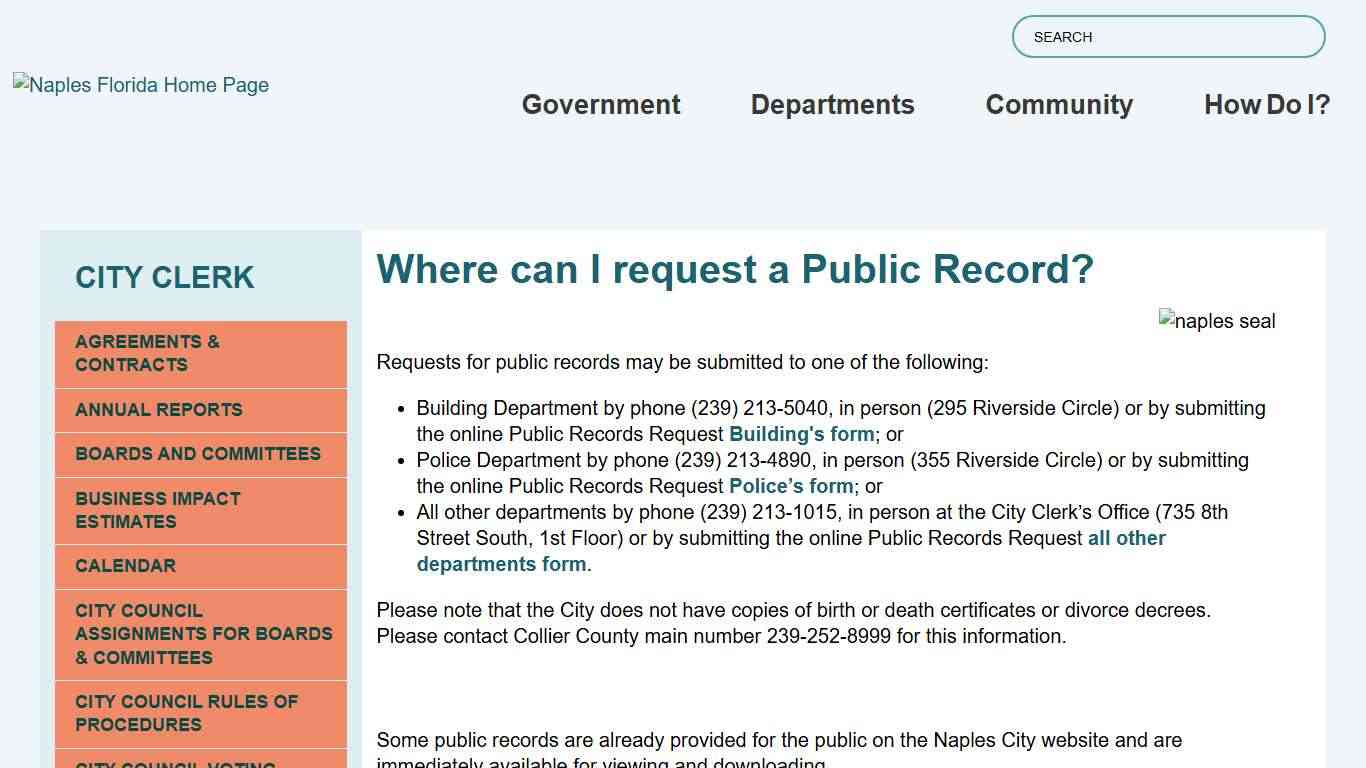Select Agreements & Contracts in the sidebar
Viewport: 1366px width, 768px height.
pos(200,353)
